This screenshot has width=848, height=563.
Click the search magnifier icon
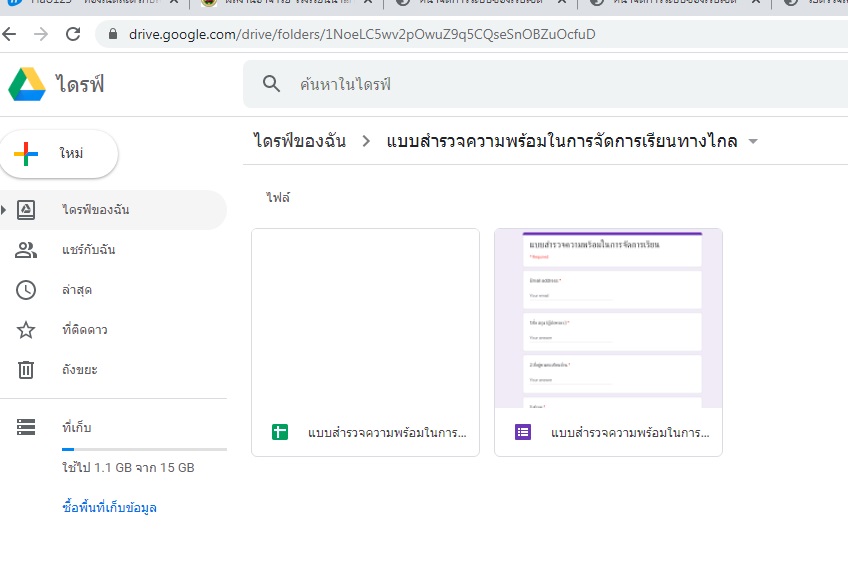point(271,84)
